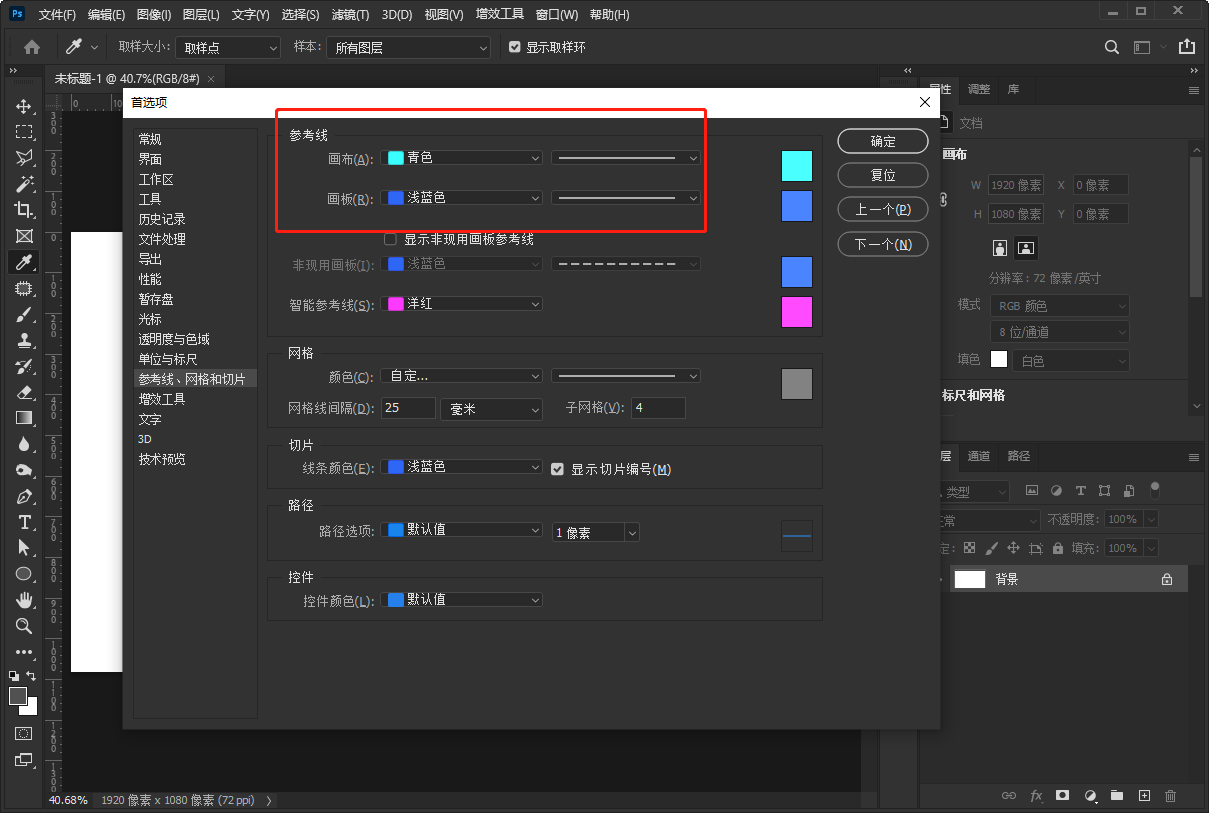
Task: Uncheck 显示切片编号 checkbox
Action: click(558, 468)
